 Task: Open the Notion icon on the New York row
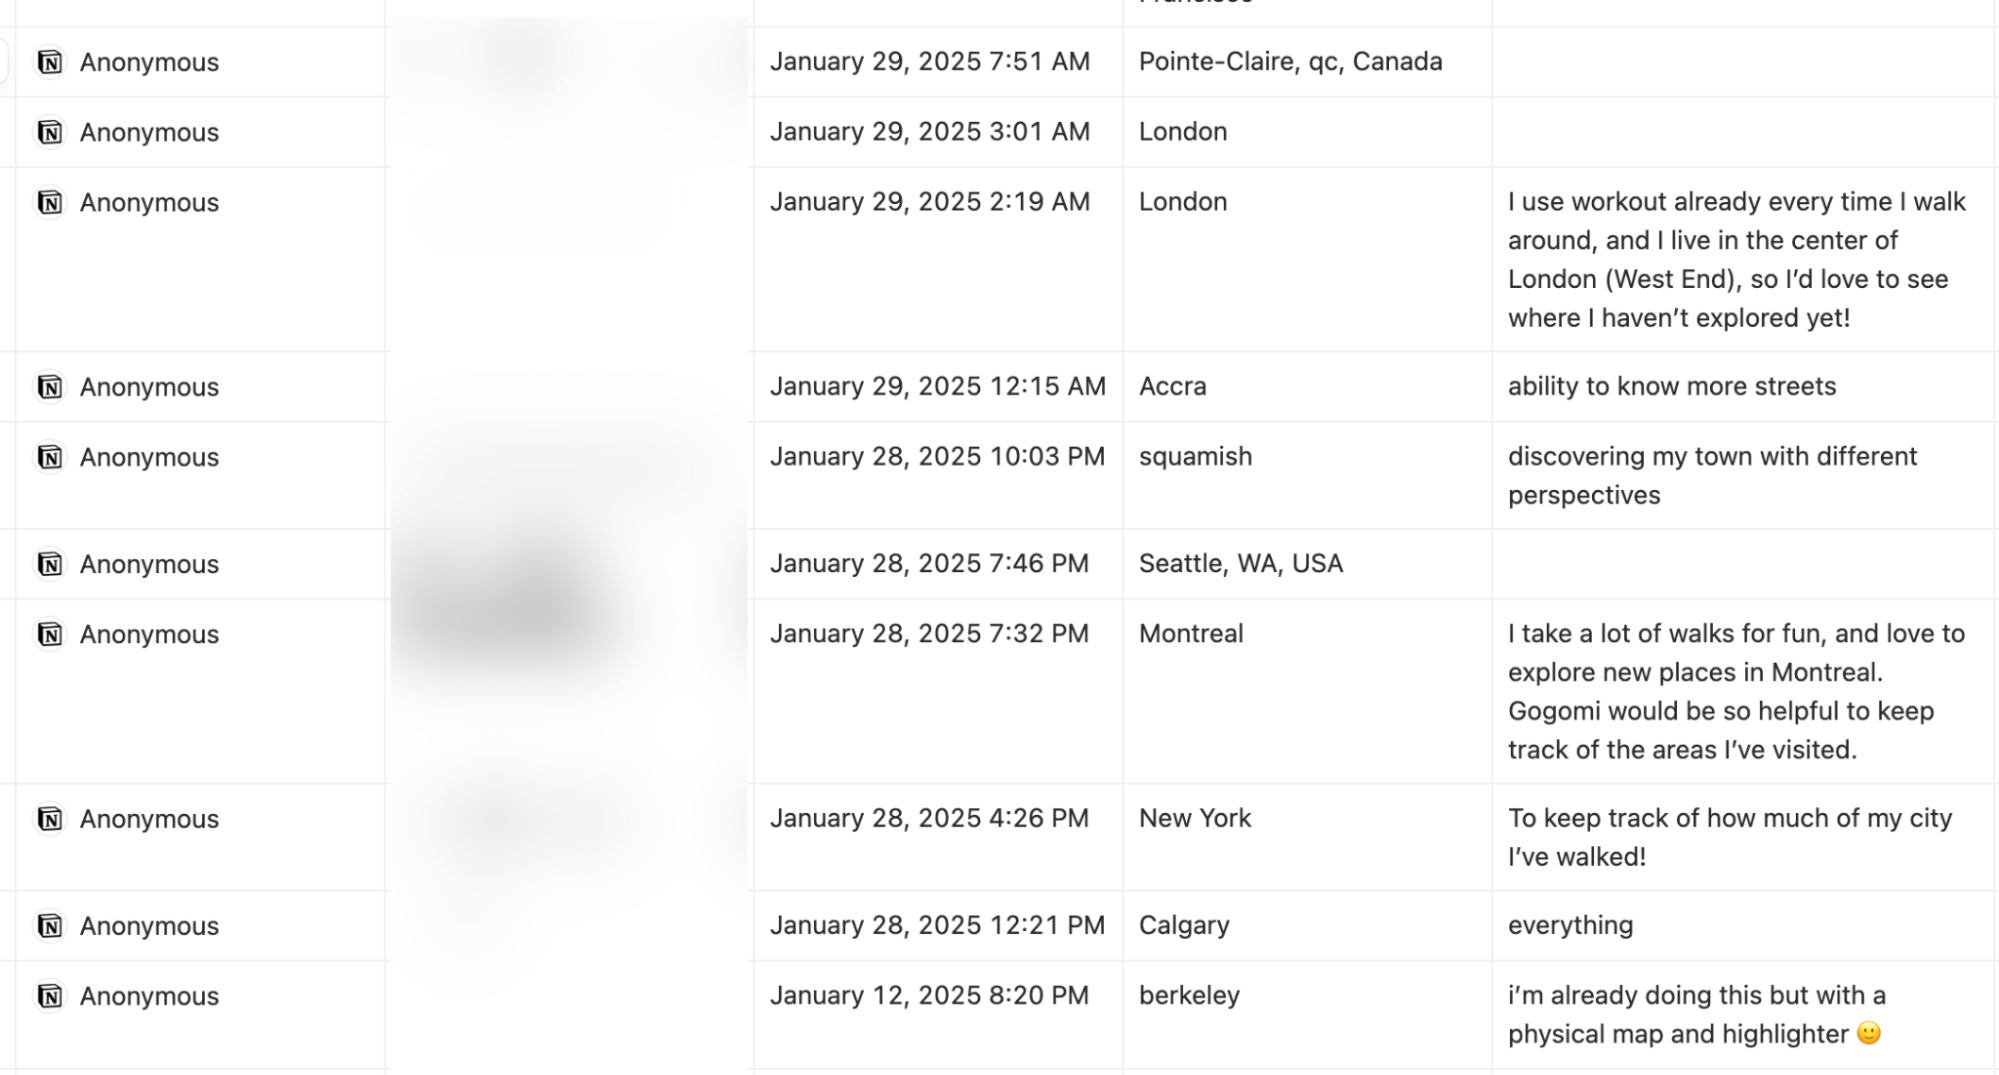49,818
